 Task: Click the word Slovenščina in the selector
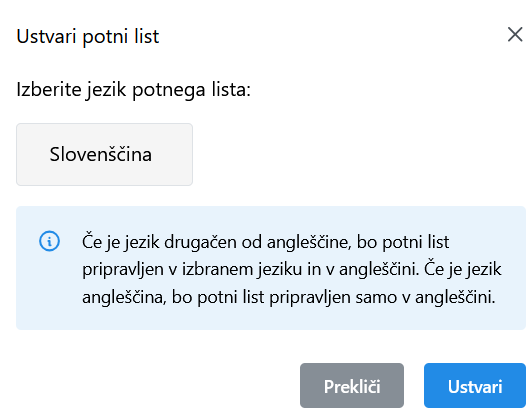pyautogui.click(x=101, y=154)
